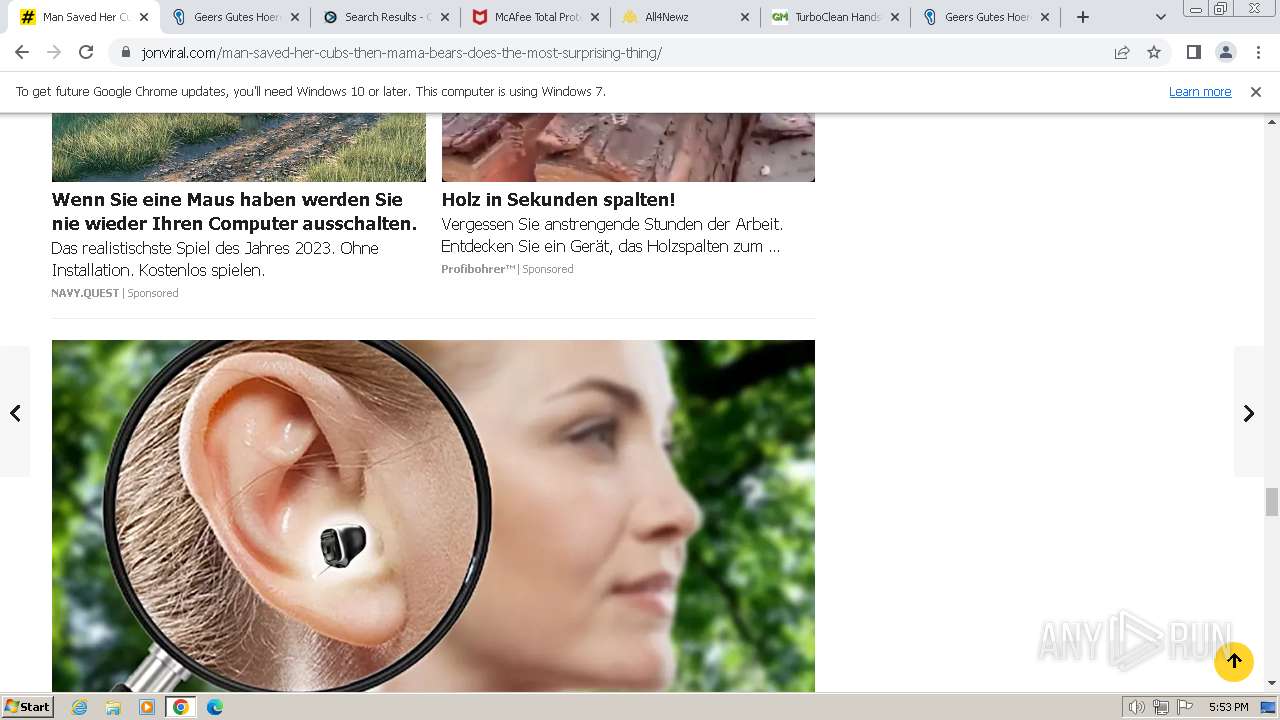Open volume speaker icon in tray
Viewport: 1280px width, 720px height.
tap(1136, 707)
